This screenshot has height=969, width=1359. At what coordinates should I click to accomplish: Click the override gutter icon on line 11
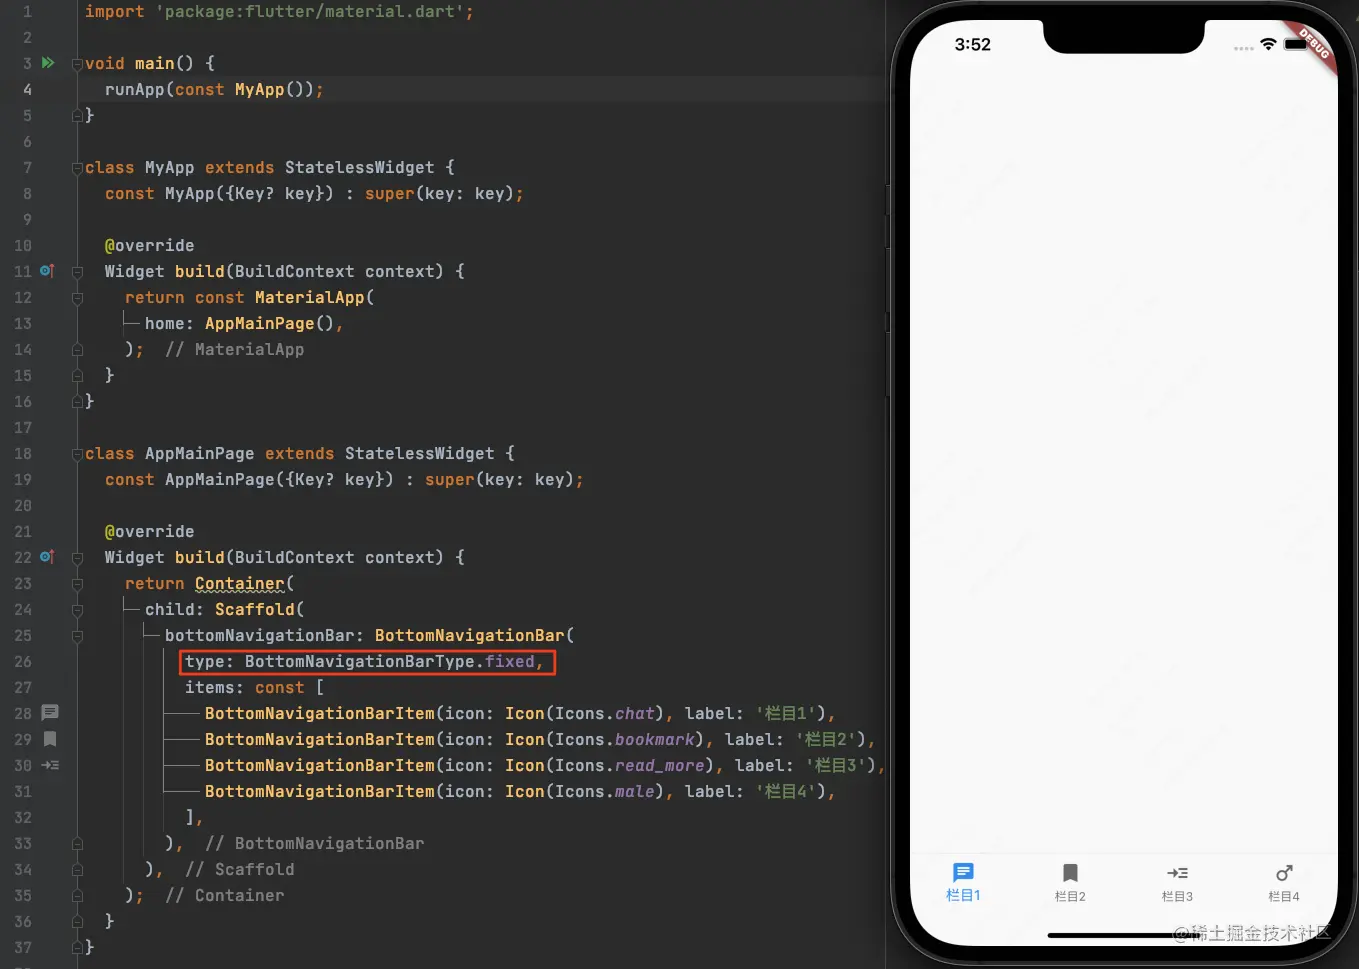(47, 271)
